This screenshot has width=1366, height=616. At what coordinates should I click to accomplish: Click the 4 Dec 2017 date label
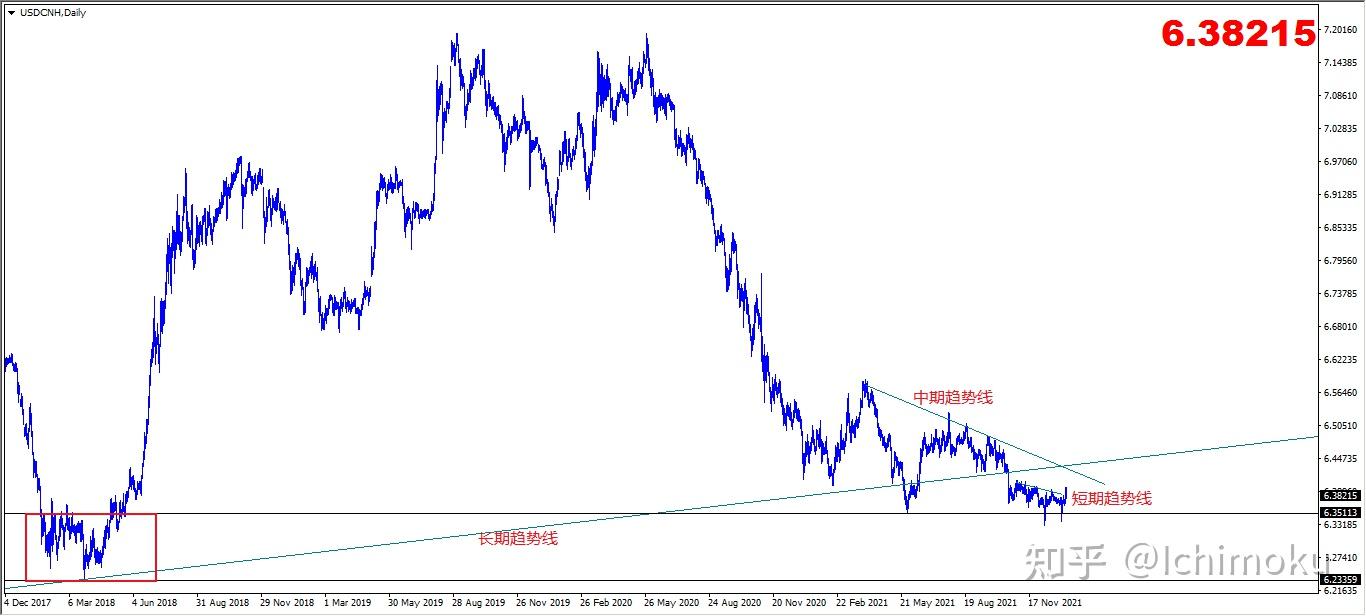click(x=28, y=604)
